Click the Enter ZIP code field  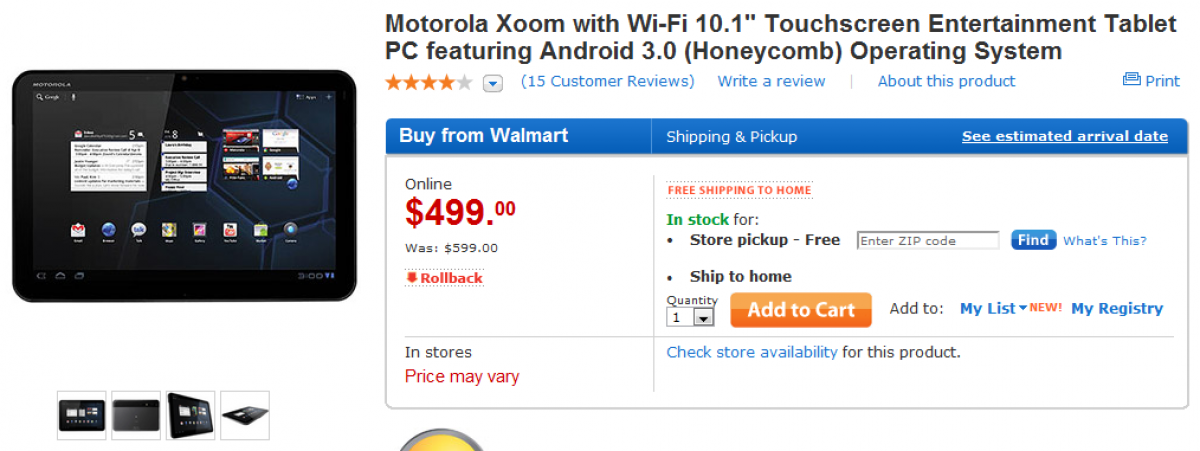(928, 241)
